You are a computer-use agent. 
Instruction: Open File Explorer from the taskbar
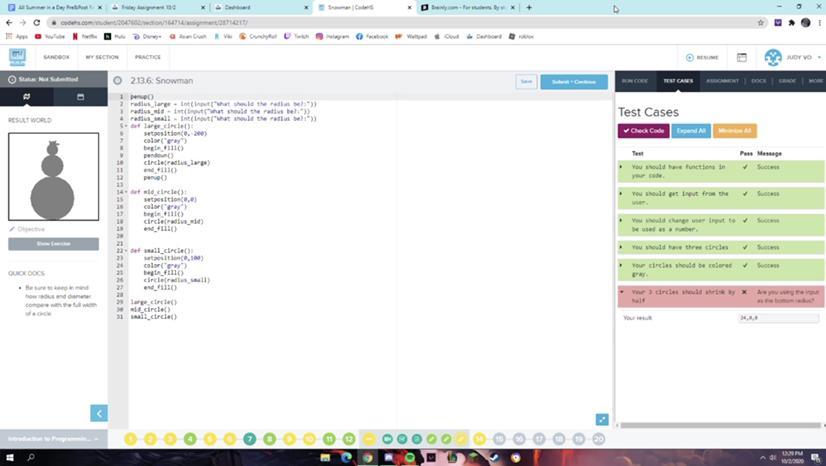[x=325, y=458]
